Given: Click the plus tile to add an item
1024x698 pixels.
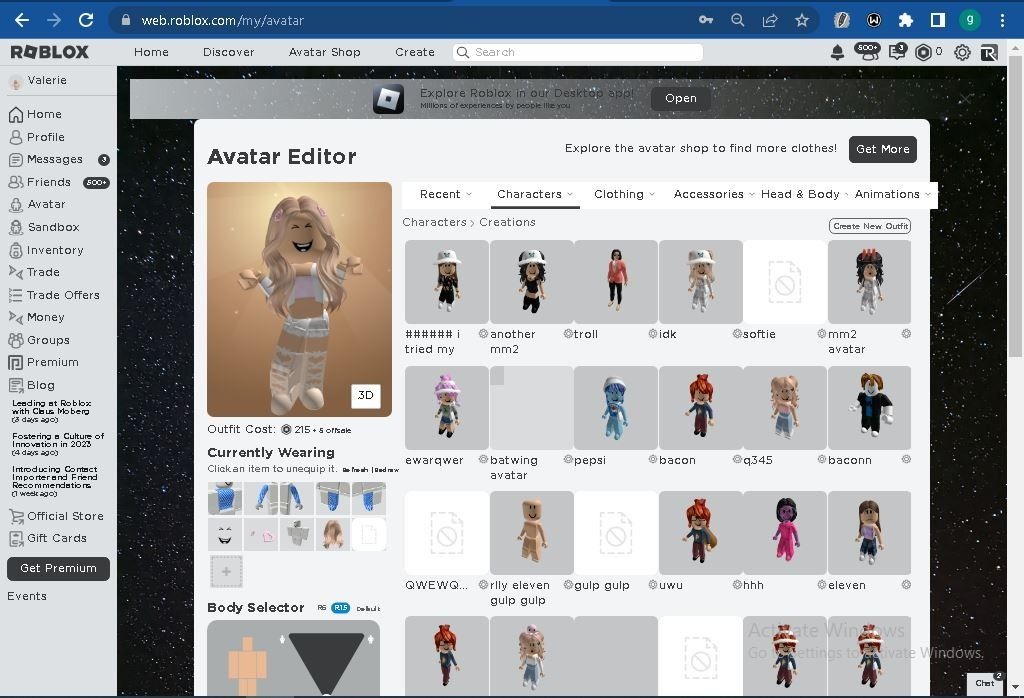Looking at the screenshot, I should tap(225, 571).
